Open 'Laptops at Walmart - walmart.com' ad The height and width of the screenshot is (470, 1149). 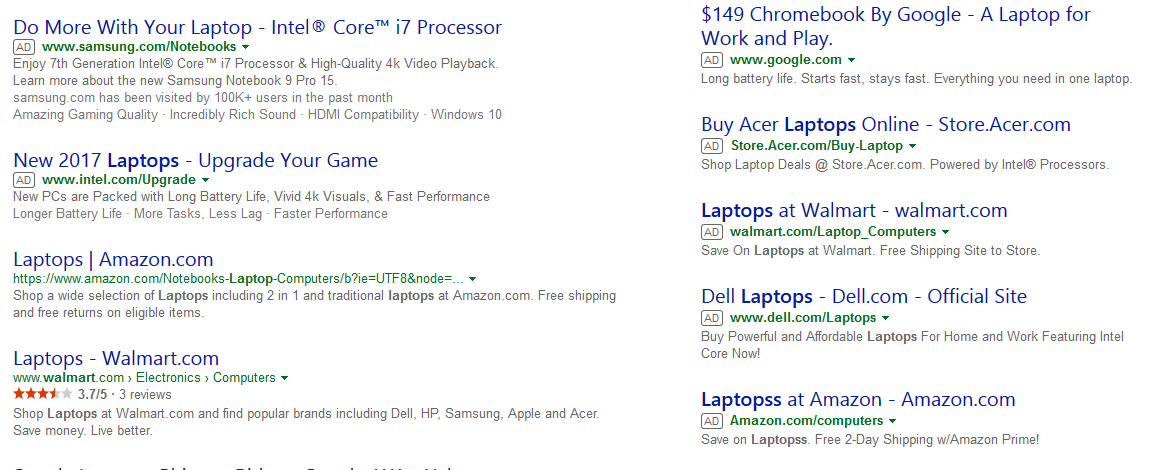[854, 210]
